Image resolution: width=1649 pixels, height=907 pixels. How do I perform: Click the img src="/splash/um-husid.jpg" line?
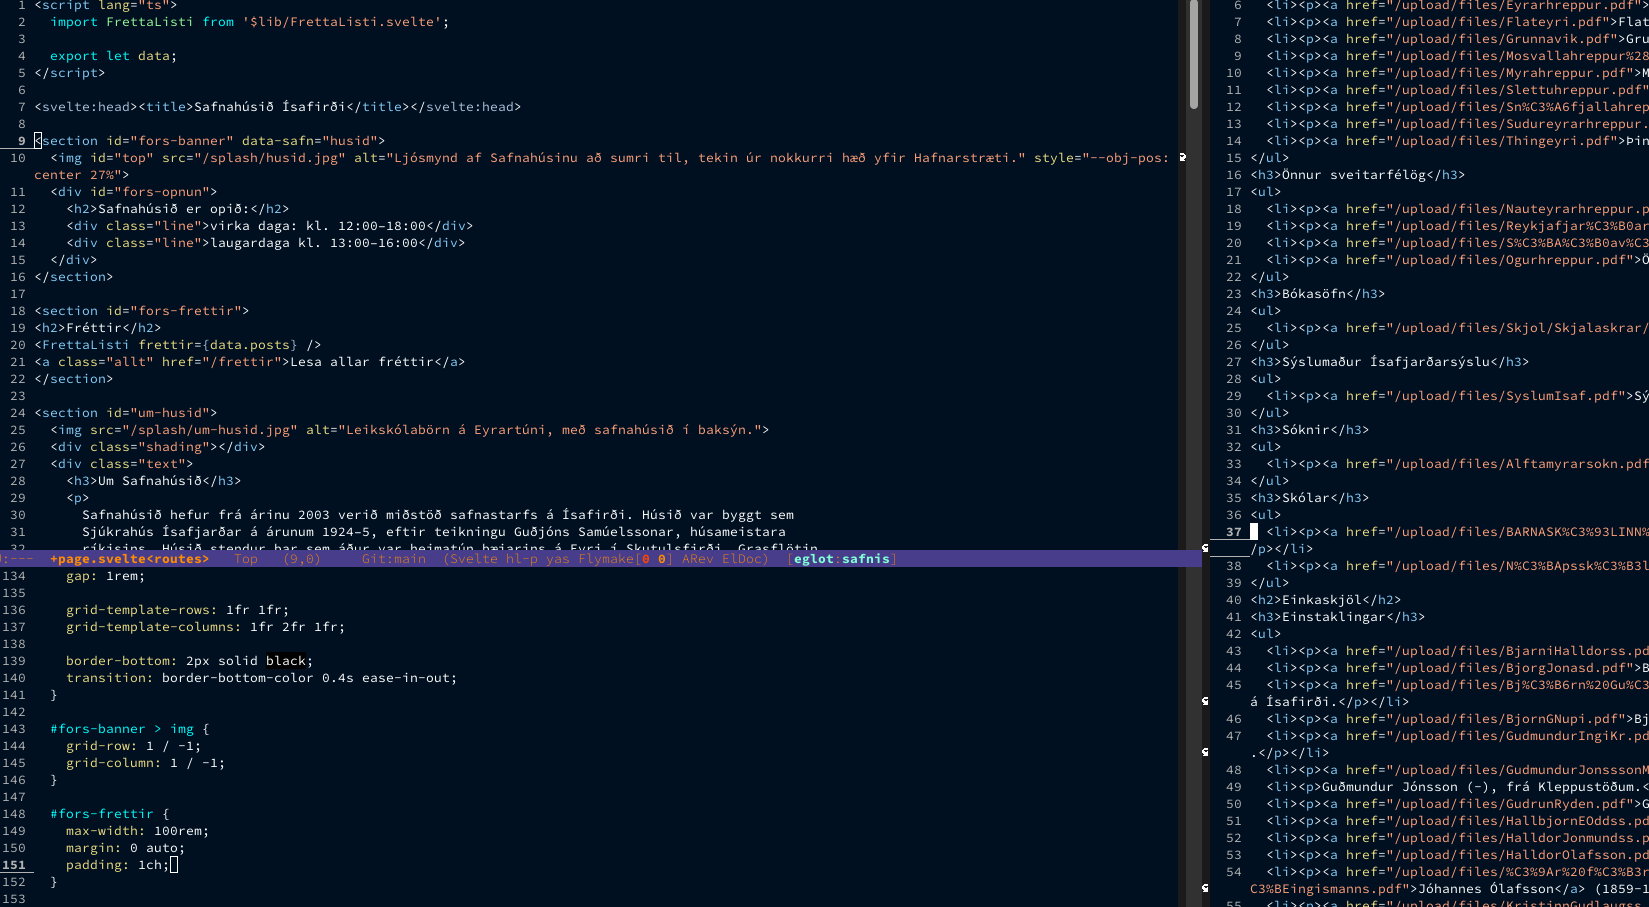click(x=409, y=430)
